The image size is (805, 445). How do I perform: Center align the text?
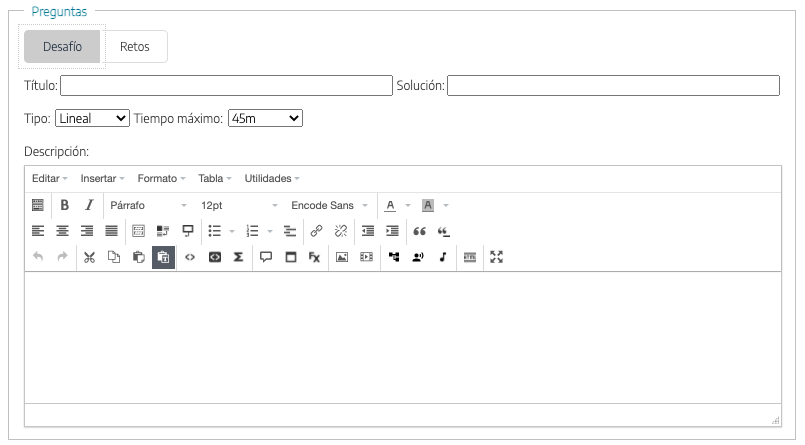pyautogui.click(x=63, y=231)
